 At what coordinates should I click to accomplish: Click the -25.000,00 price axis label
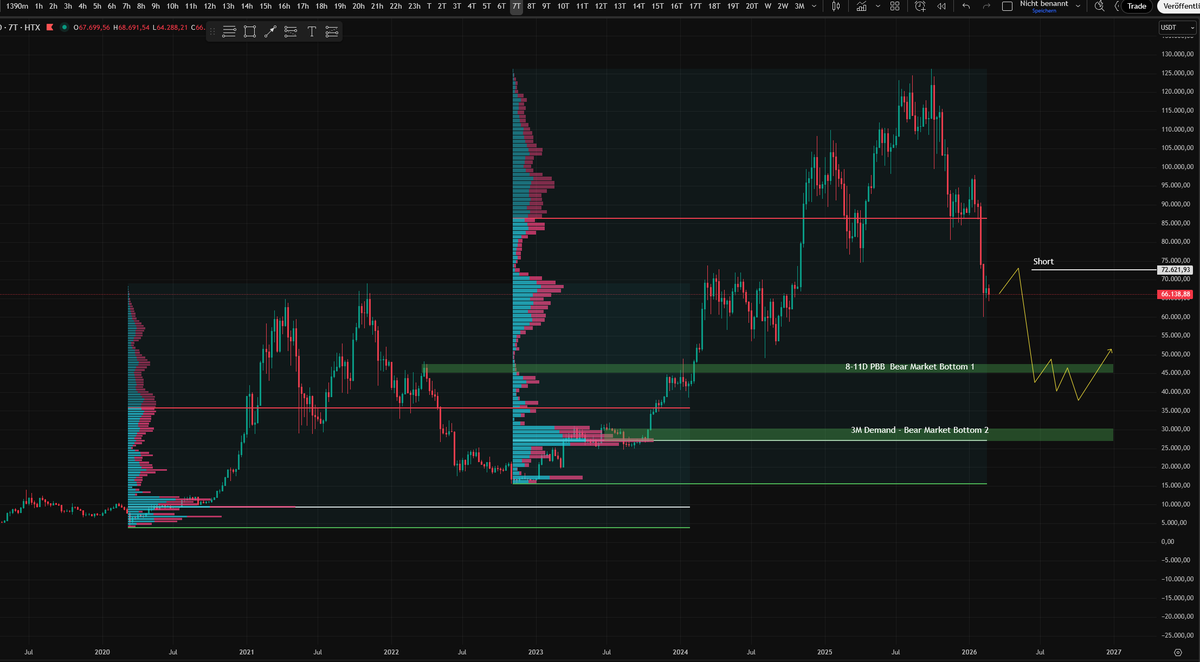point(1177,635)
